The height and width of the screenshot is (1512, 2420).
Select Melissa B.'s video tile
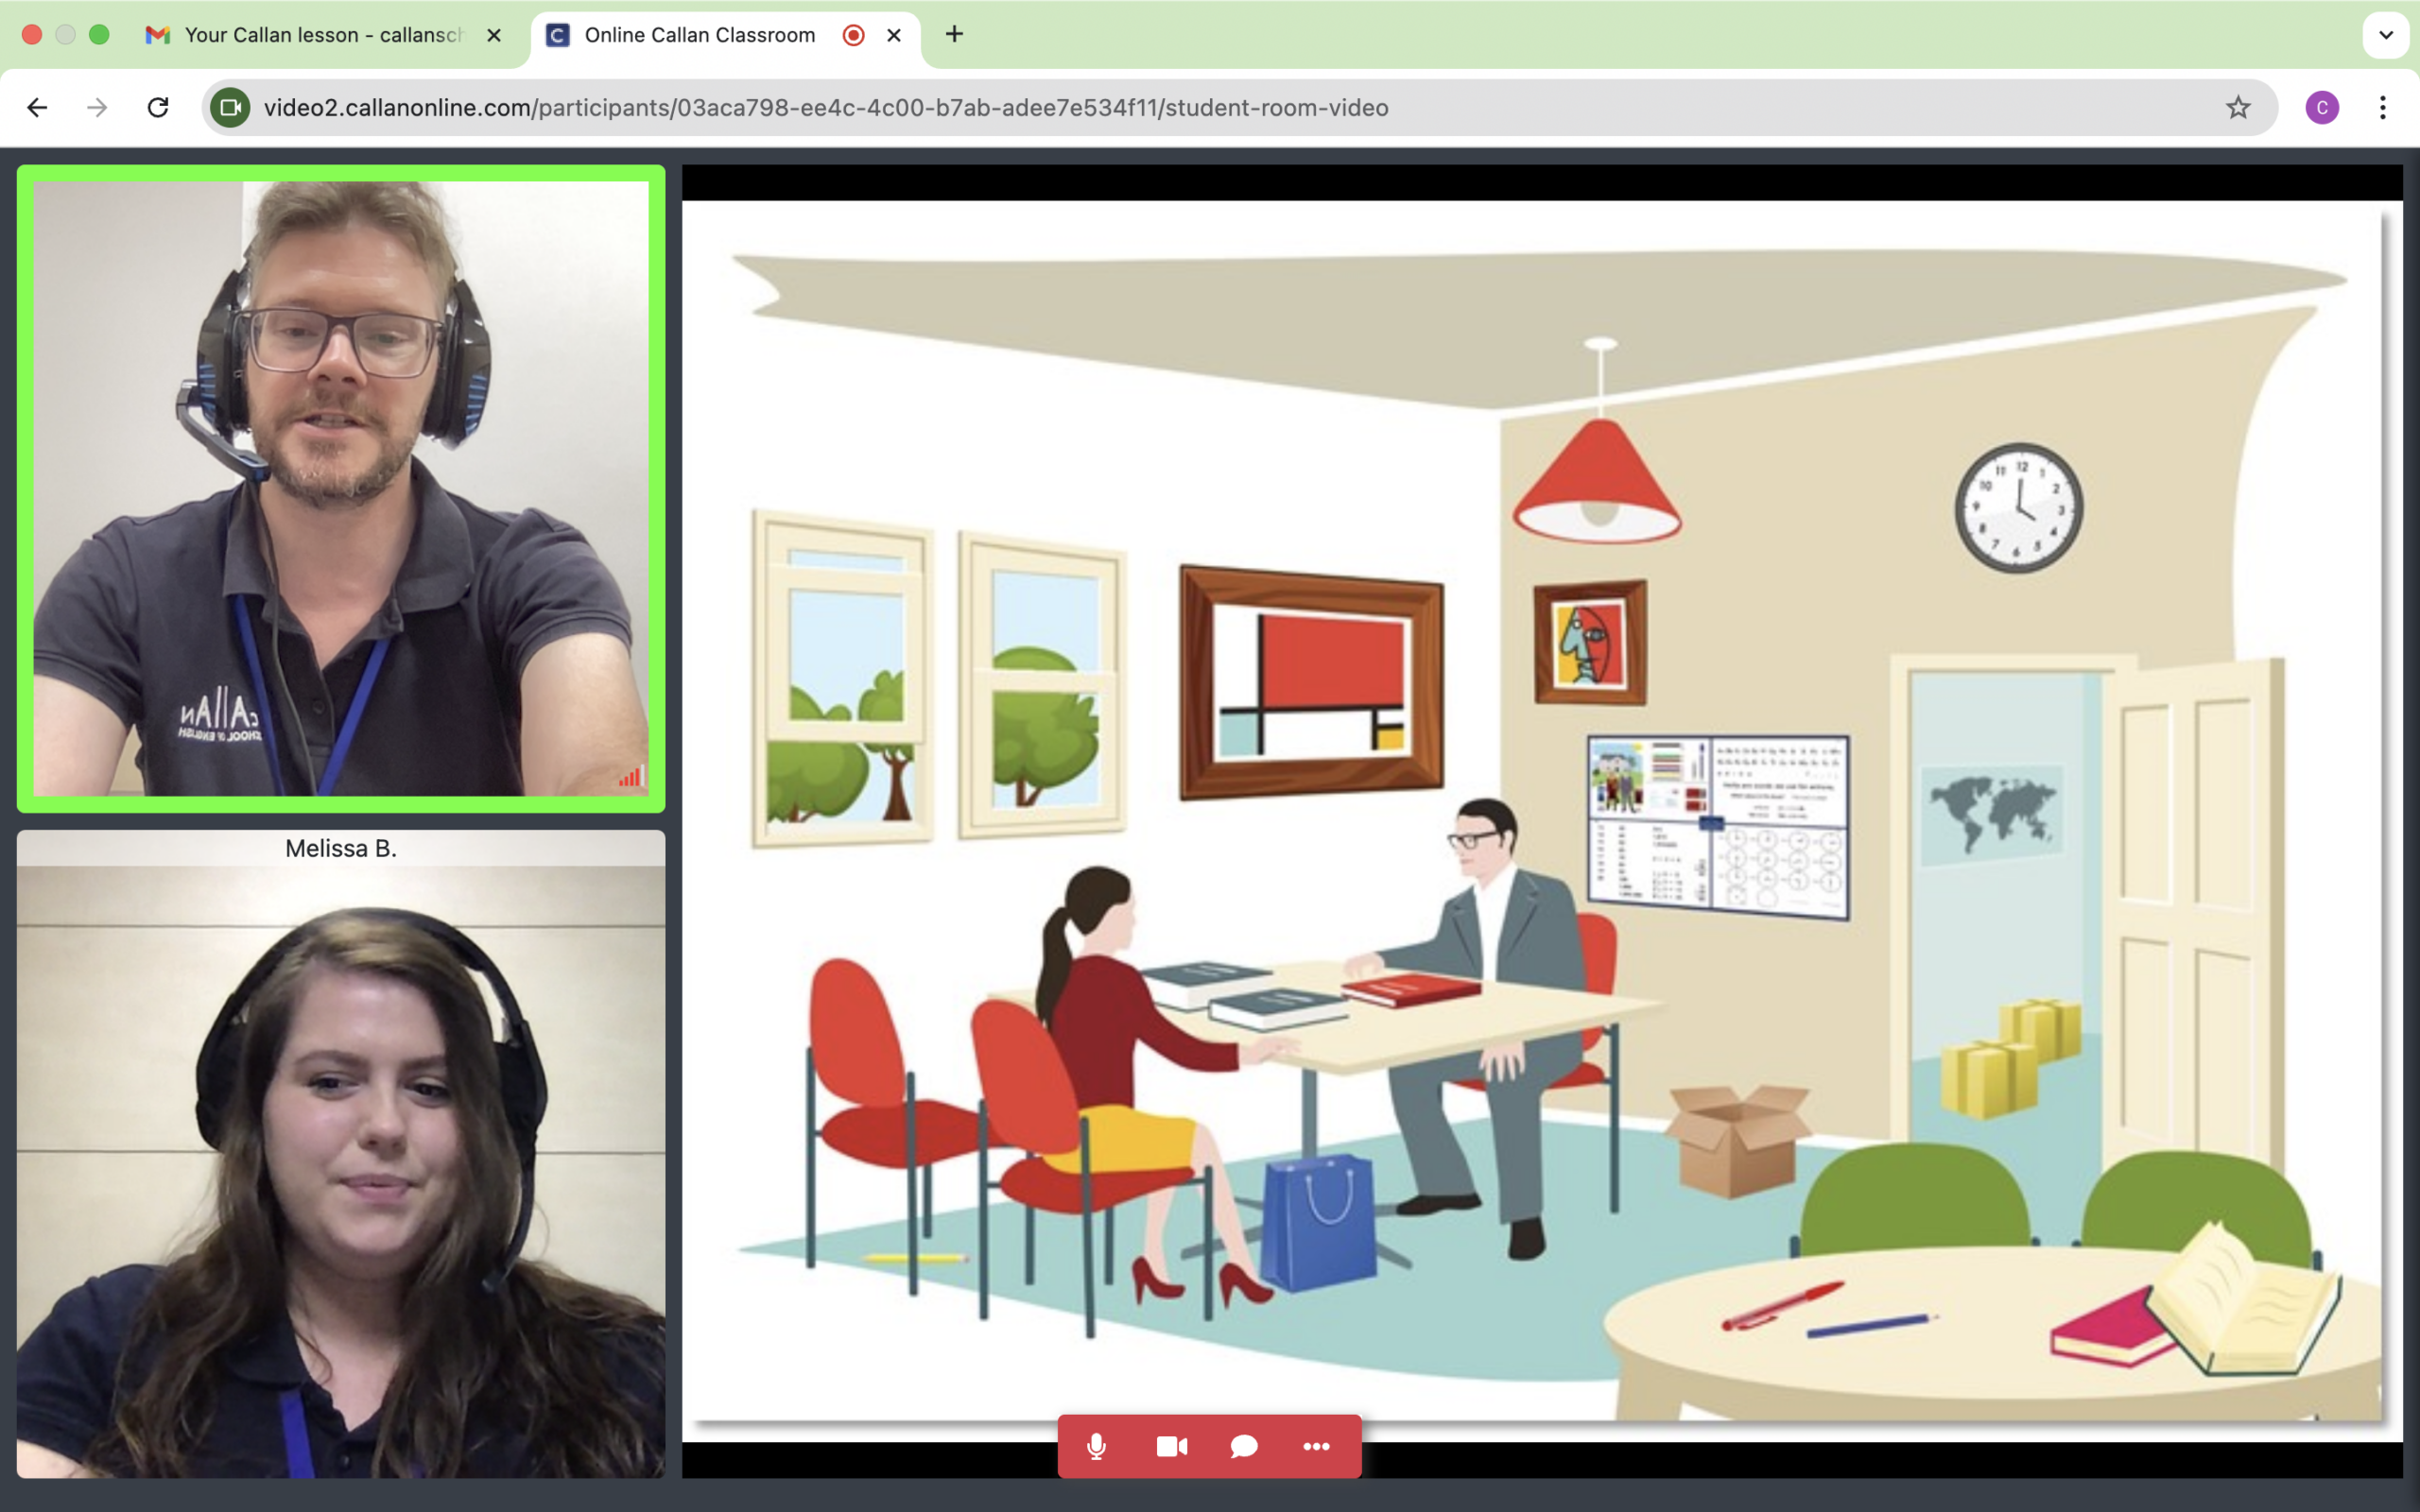click(341, 1154)
